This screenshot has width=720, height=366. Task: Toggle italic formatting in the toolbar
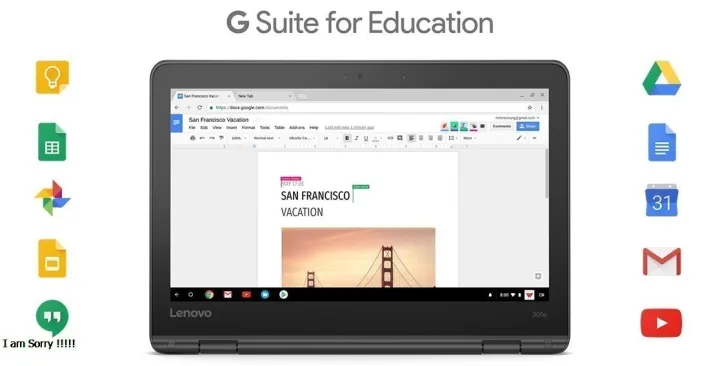356,138
